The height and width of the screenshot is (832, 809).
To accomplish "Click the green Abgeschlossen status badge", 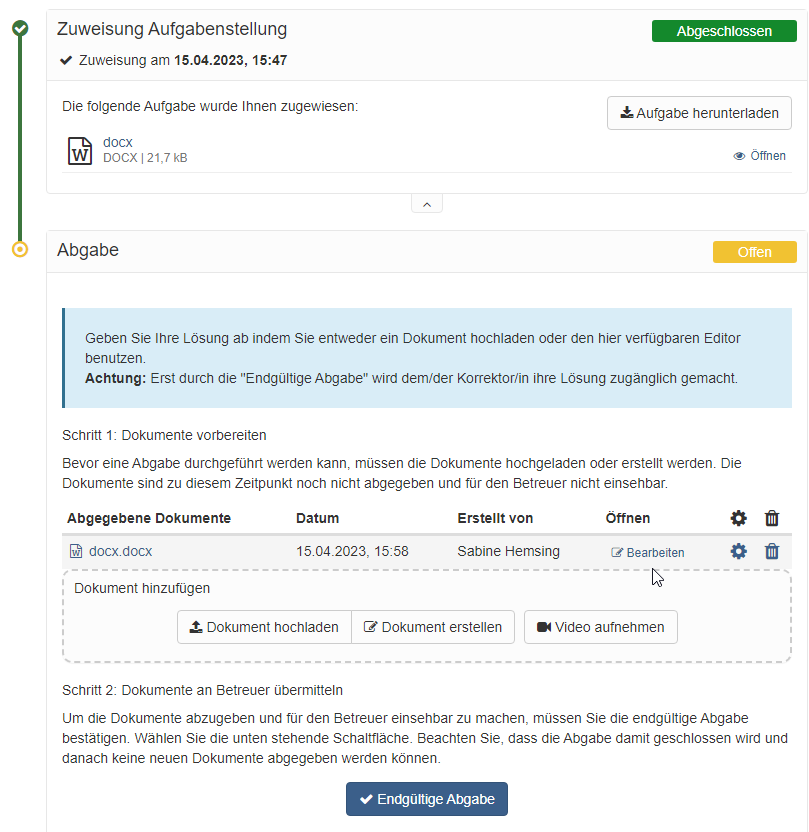I will (x=724, y=31).
